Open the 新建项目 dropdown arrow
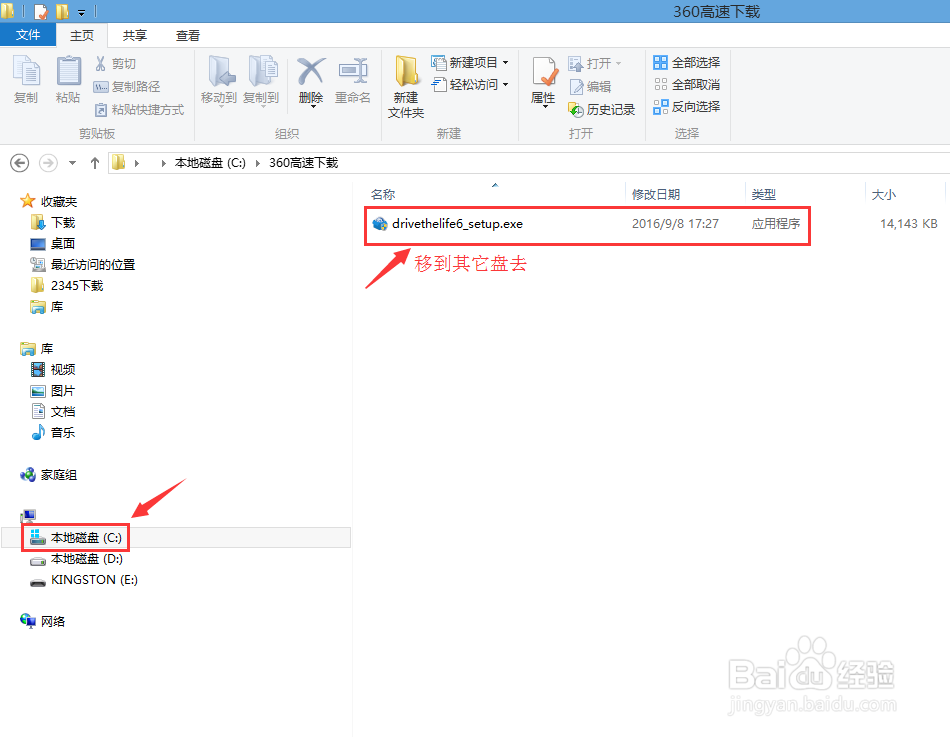950x737 pixels. pos(505,62)
